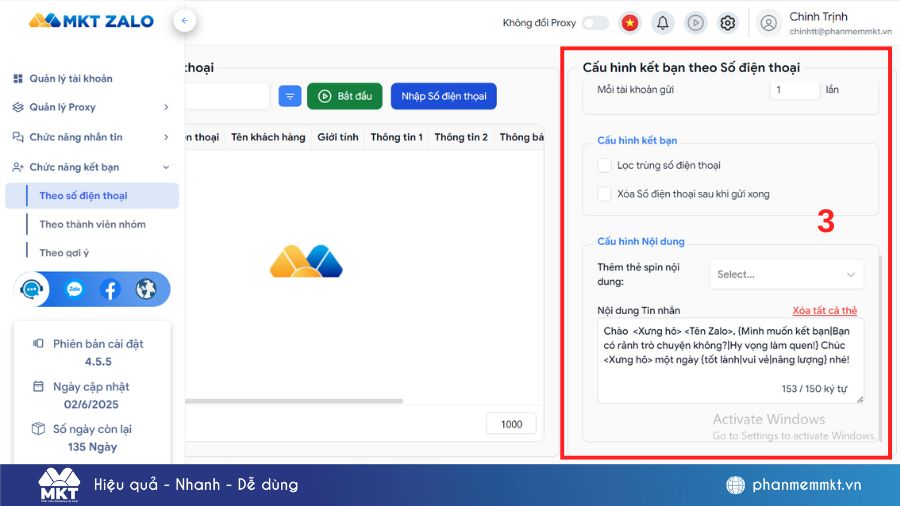The image size is (900, 506).
Task: Click the Chức năng nhắn tin chat icon
Action: coord(18,137)
